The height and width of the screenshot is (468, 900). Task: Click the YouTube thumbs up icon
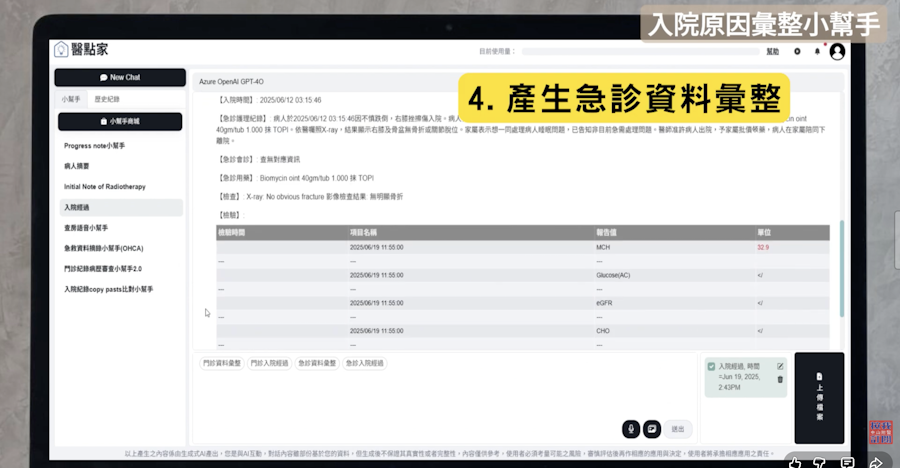click(x=794, y=462)
